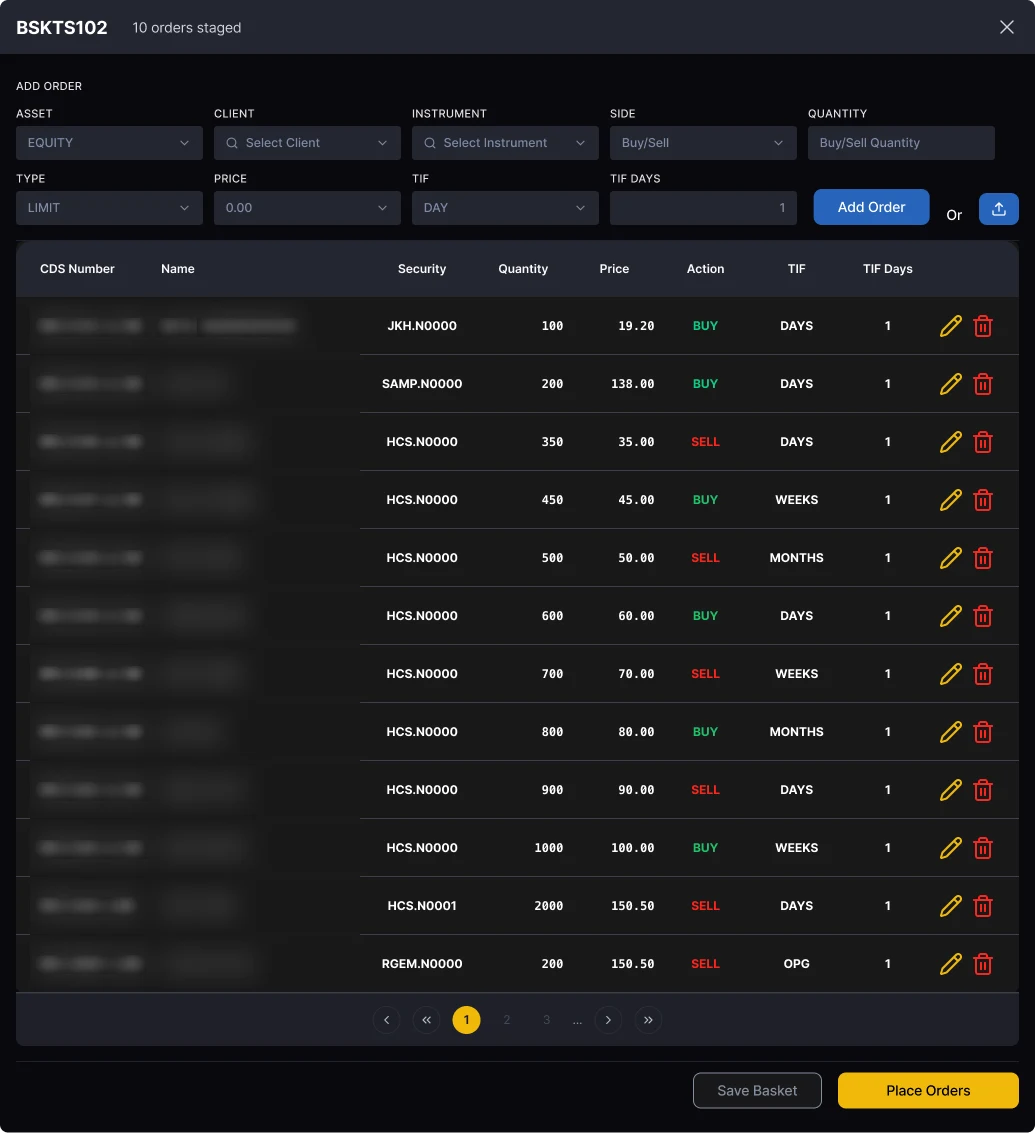Click the Buy/Sell Quantity input field
The image size is (1035, 1133).
coord(901,143)
